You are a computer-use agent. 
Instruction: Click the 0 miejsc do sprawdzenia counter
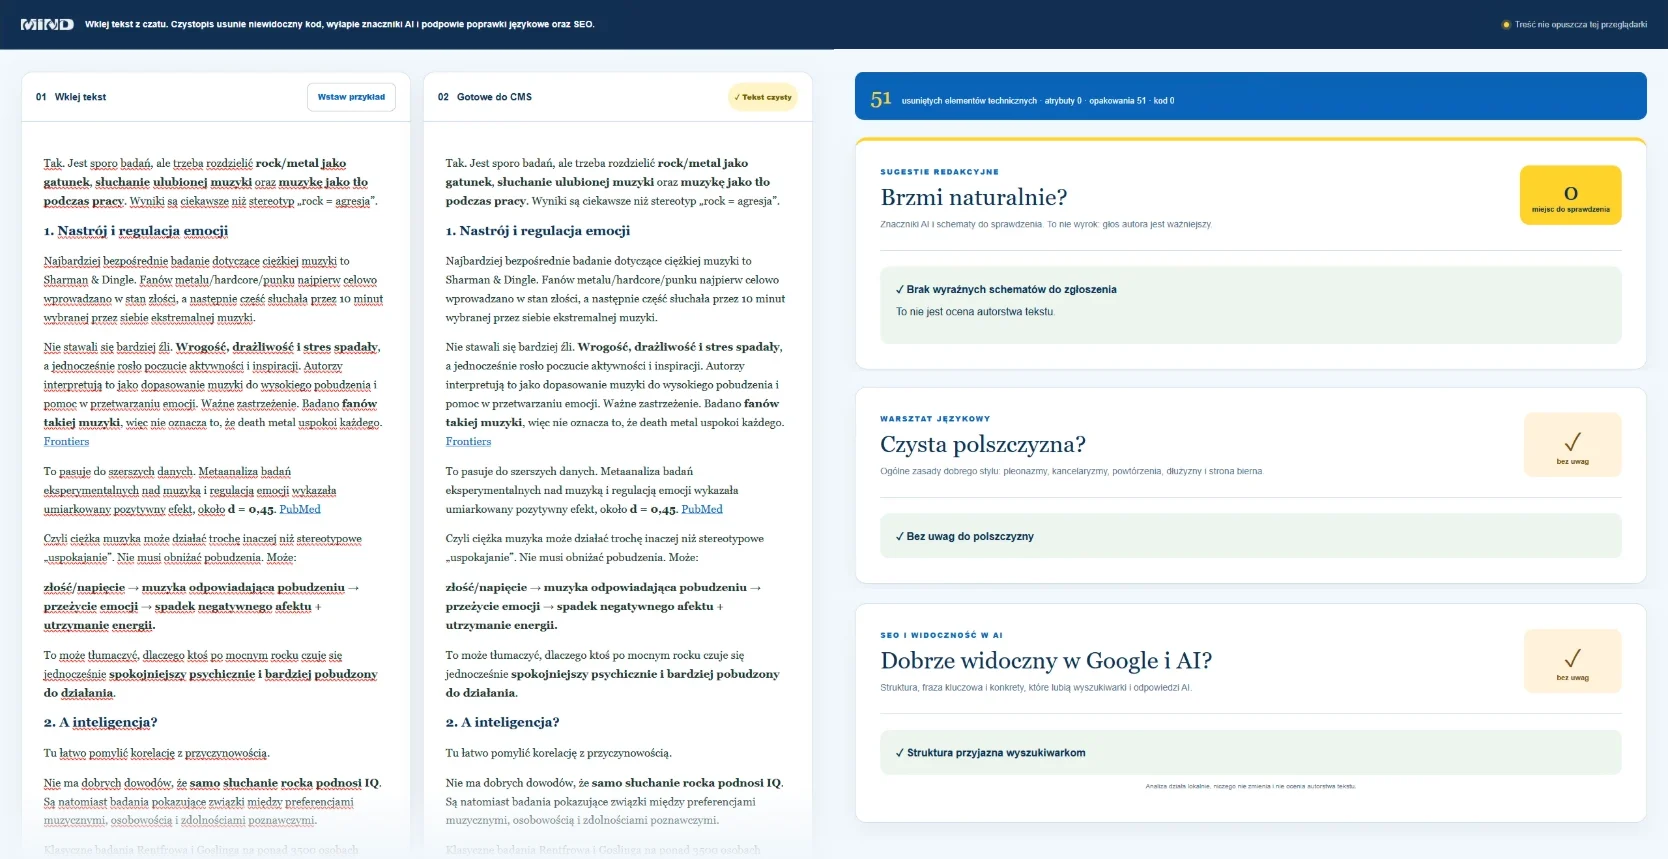1570,195
